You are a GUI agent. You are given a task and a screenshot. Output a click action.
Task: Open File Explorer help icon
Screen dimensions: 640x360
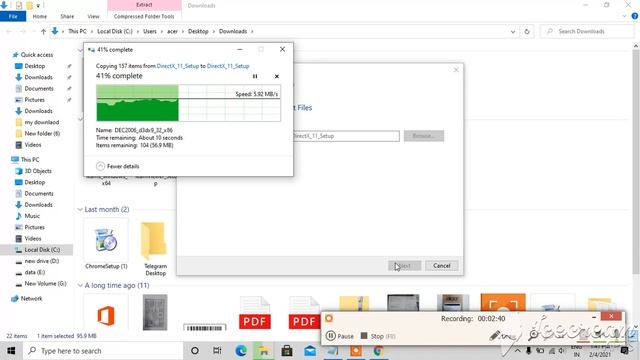(635, 16)
